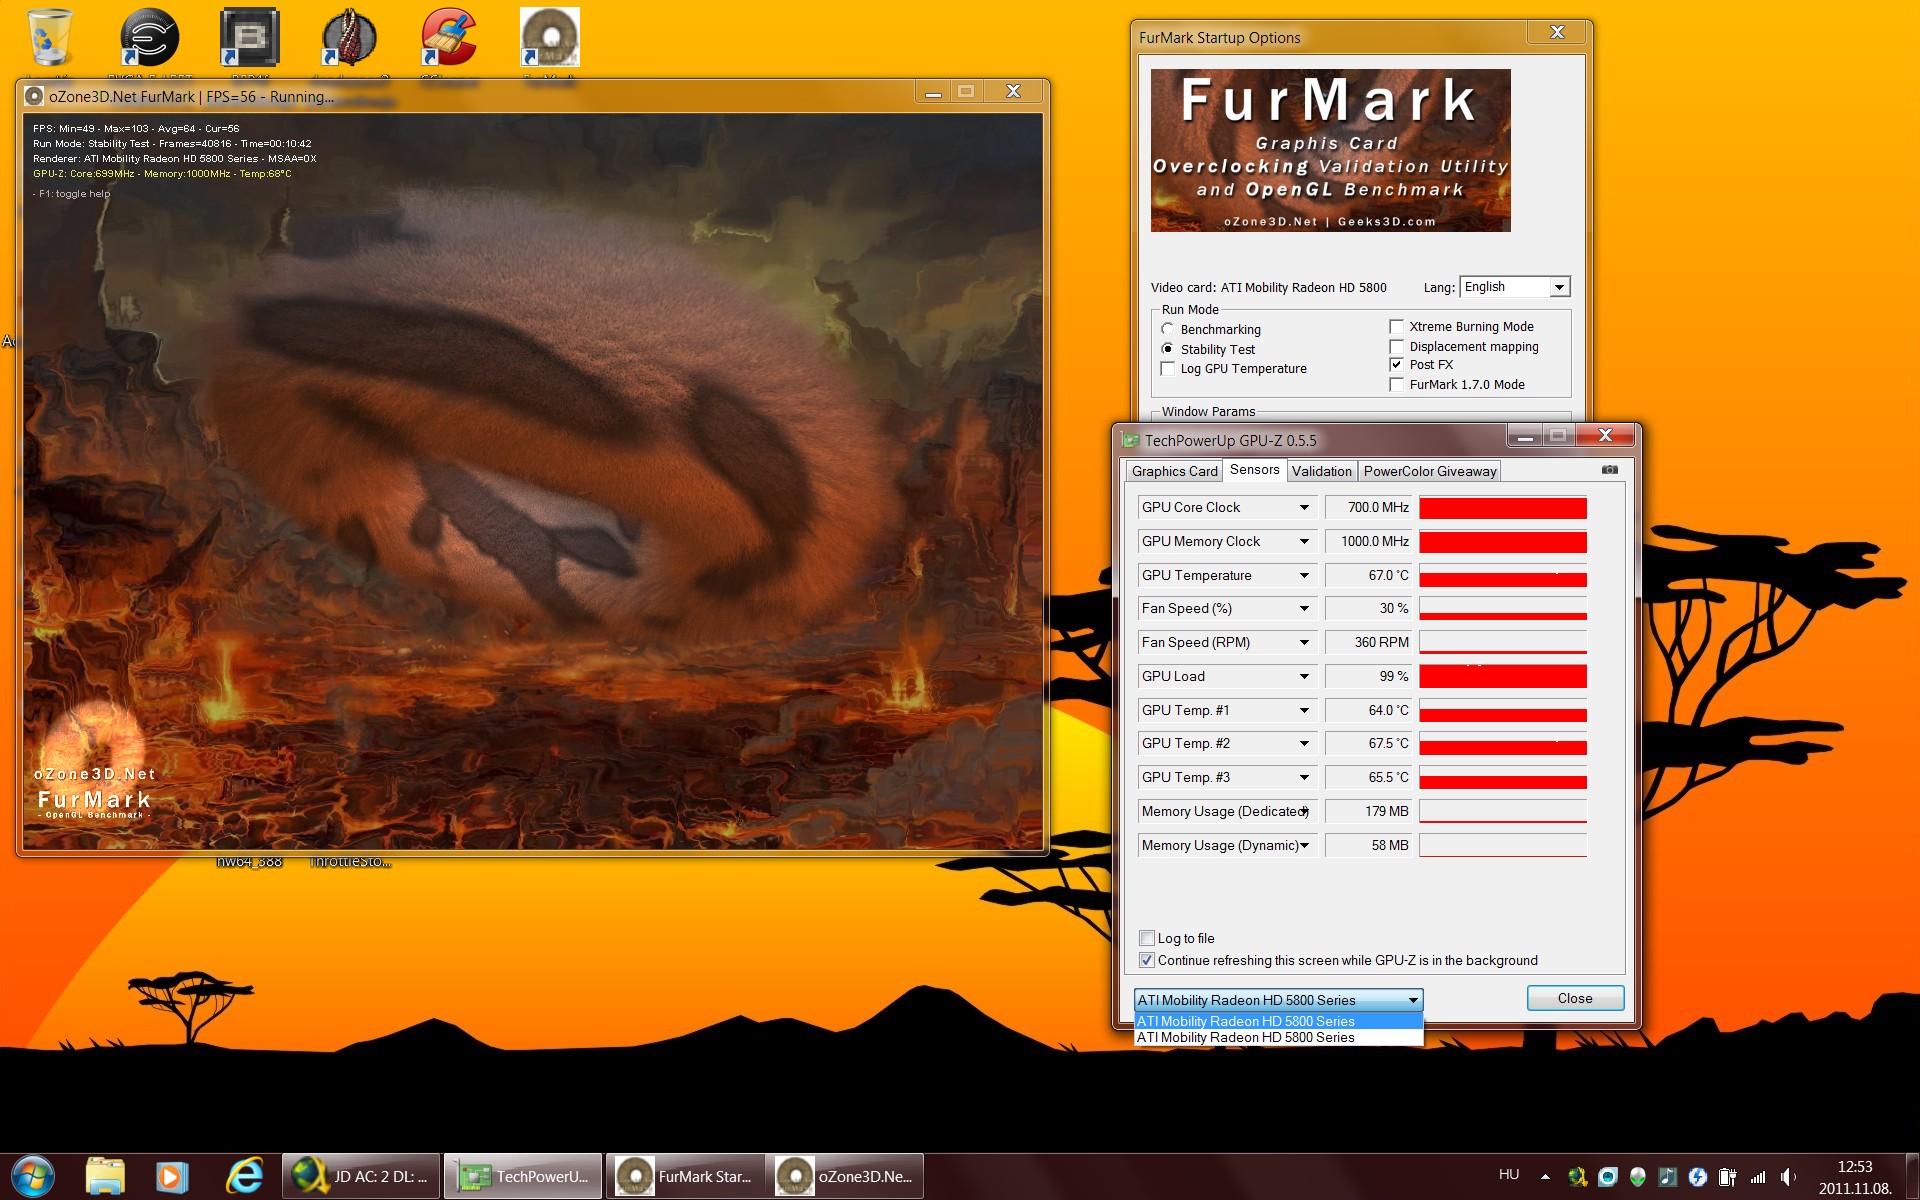
Task: Choose first highlighted ATI Mobility Radeon entry
Action: pos(1278,1021)
